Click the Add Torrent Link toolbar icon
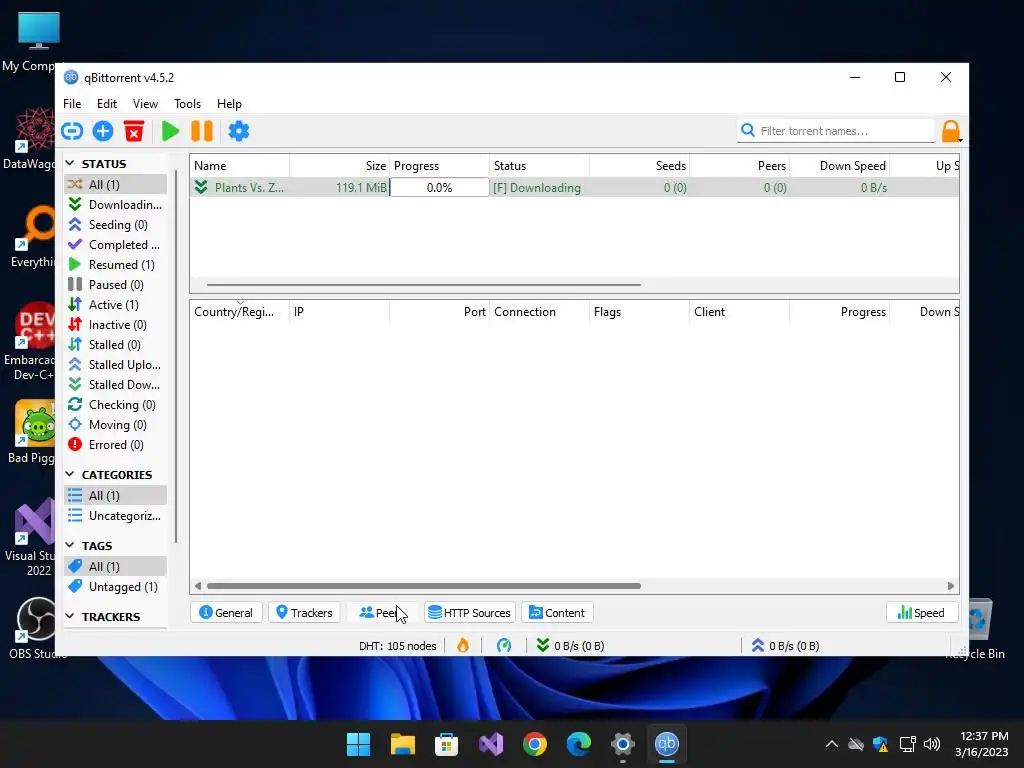This screenshot has width=1024, height=768. click(72, 131)
